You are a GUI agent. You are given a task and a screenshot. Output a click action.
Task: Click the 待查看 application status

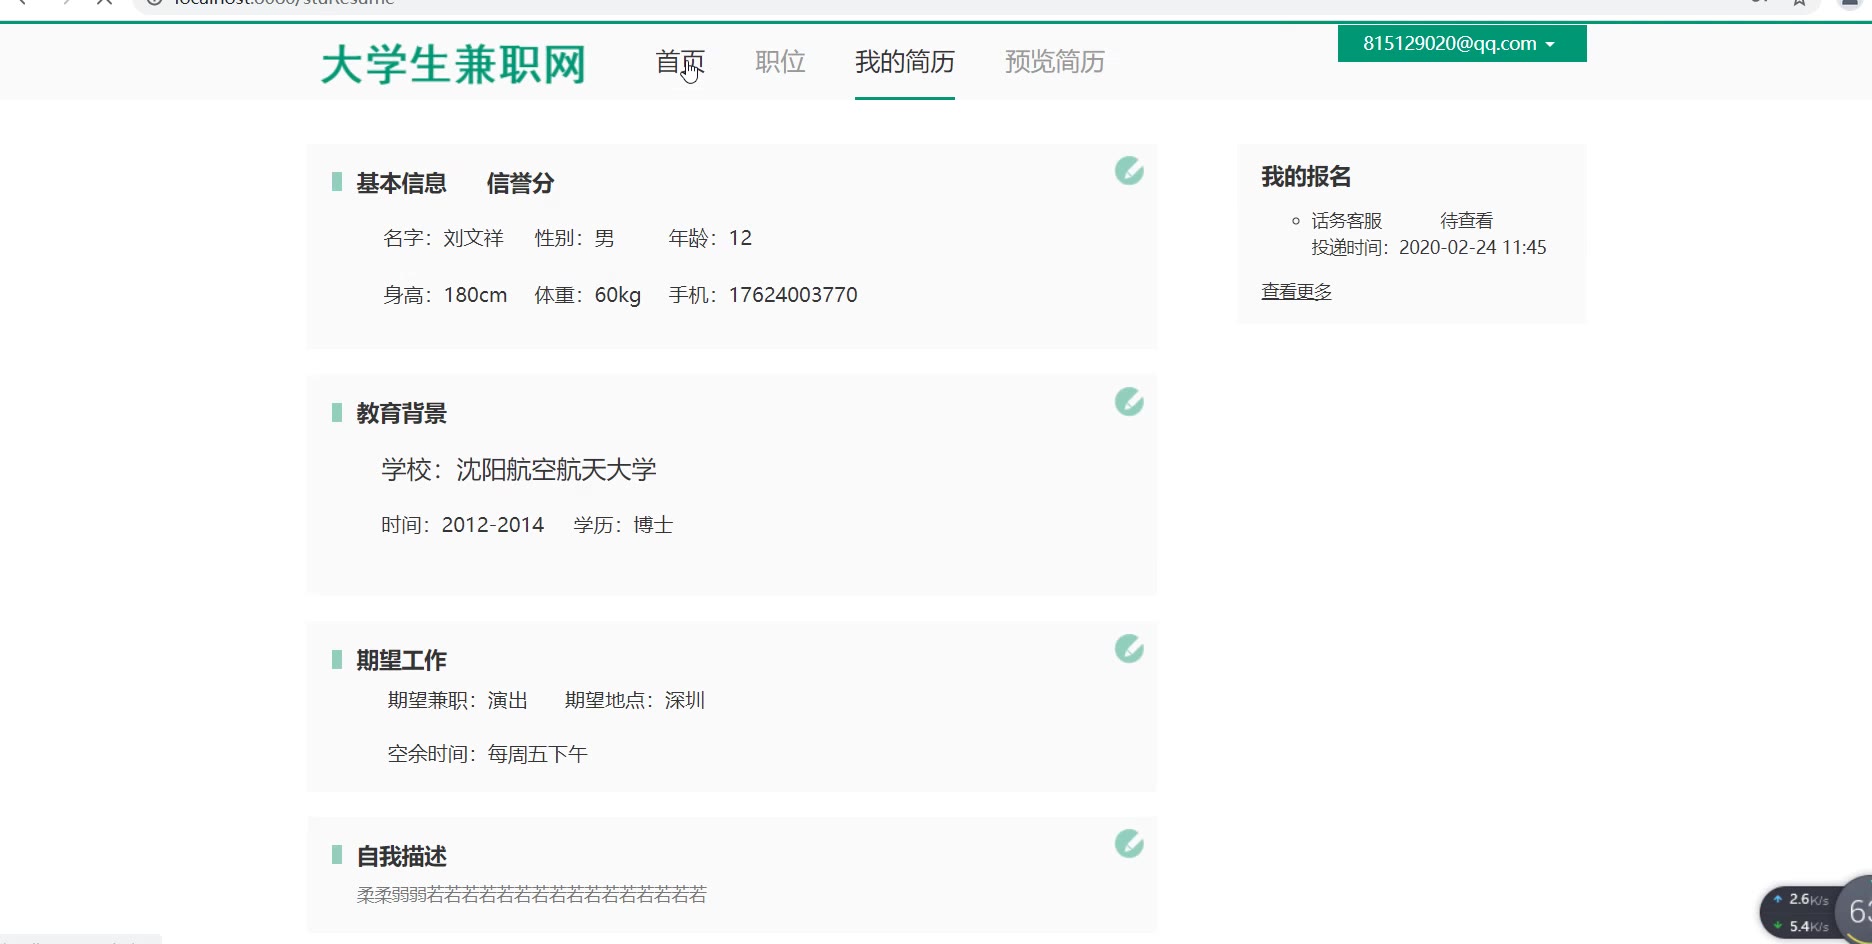coord(1466,221)
